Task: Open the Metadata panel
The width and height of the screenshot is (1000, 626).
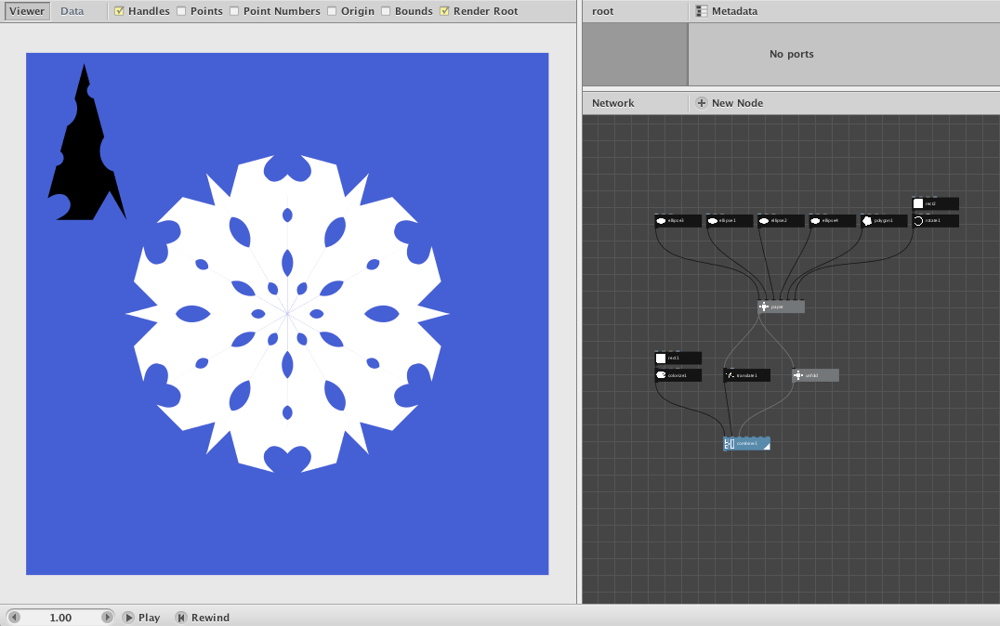Action: click(726, 11)
